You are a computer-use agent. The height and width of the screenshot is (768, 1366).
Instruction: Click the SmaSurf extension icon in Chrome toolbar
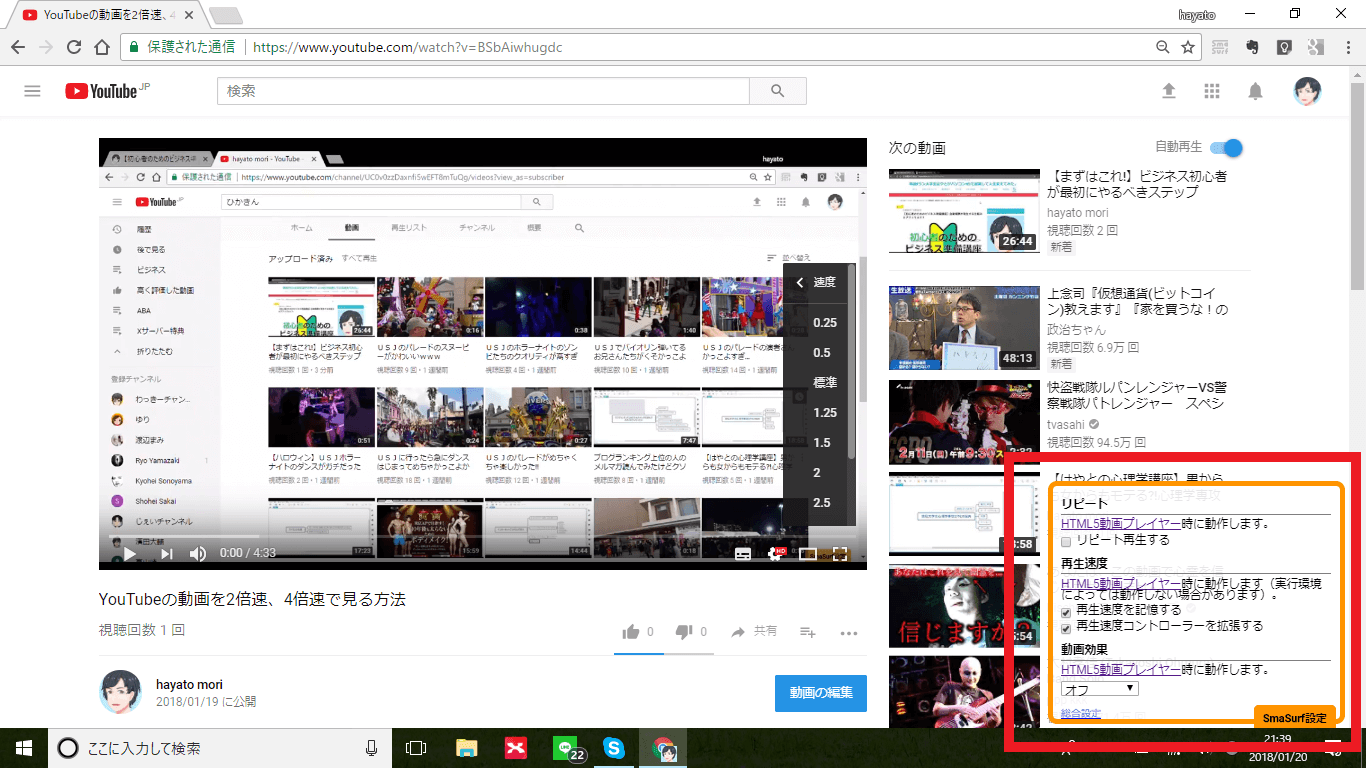click(1220, 47)
